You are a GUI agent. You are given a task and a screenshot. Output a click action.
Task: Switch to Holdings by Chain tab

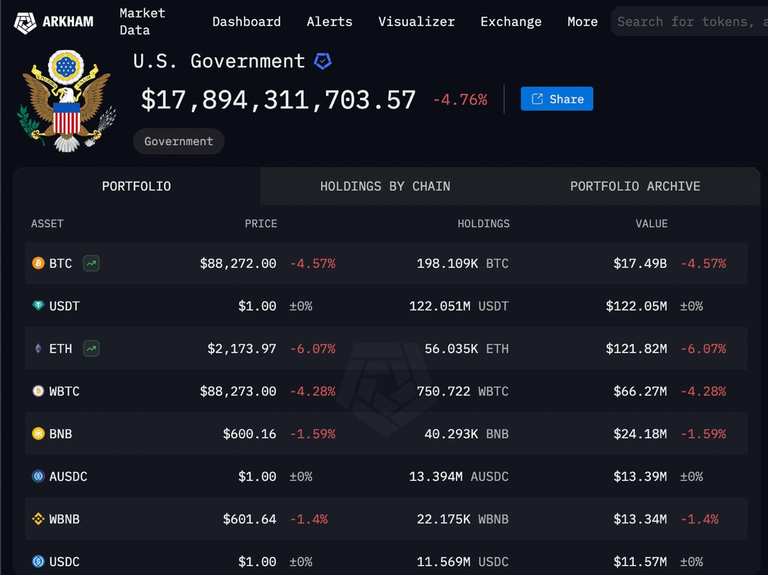point(385,186)
